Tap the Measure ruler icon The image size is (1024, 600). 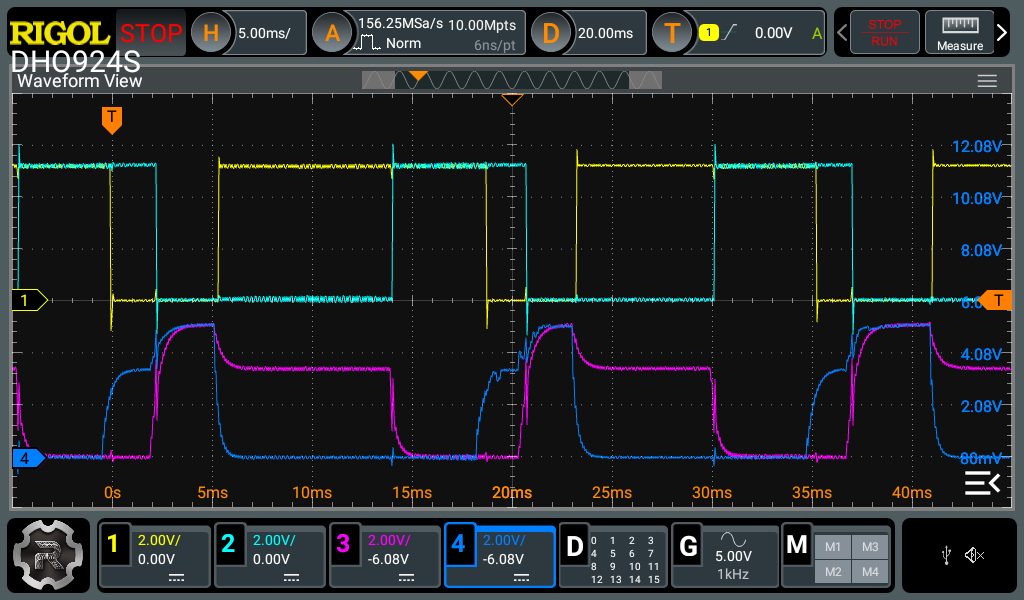(959, 33)
